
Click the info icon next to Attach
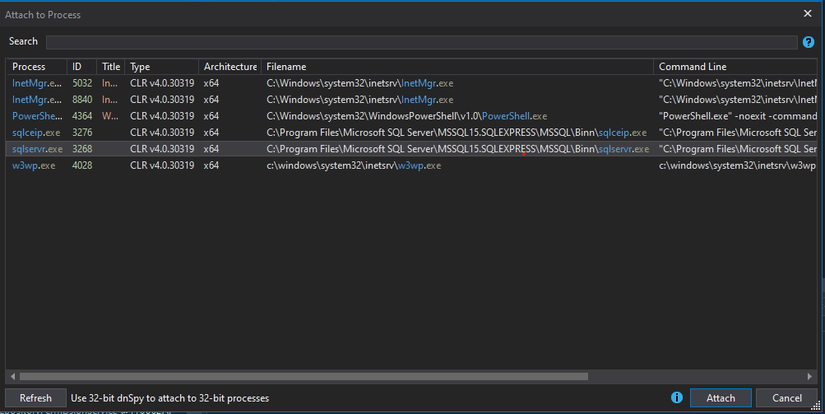tap(677, 398)
